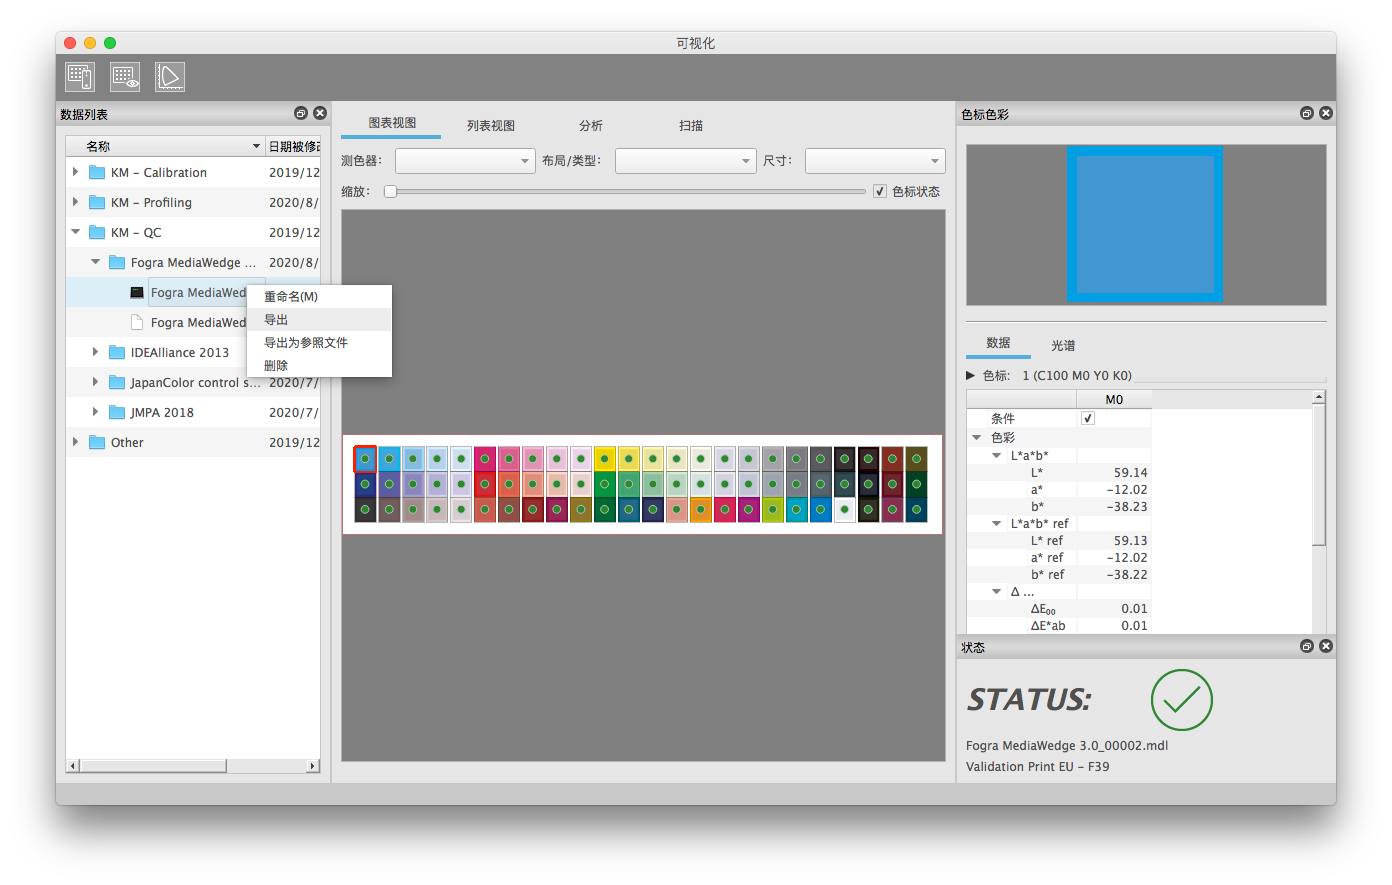Collapse the Fogra MediaWedge subfolder
This screenshot has height=885, width=1392.
[96, 262]
